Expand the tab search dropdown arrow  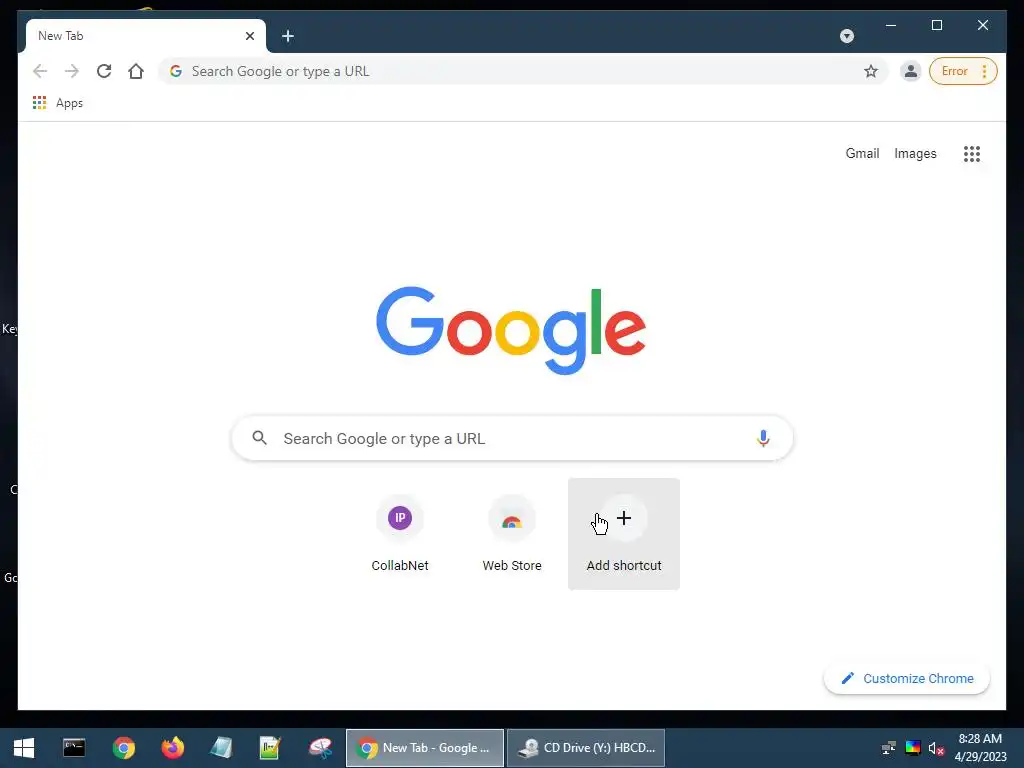pyautogui.click(x=847, y=36)
